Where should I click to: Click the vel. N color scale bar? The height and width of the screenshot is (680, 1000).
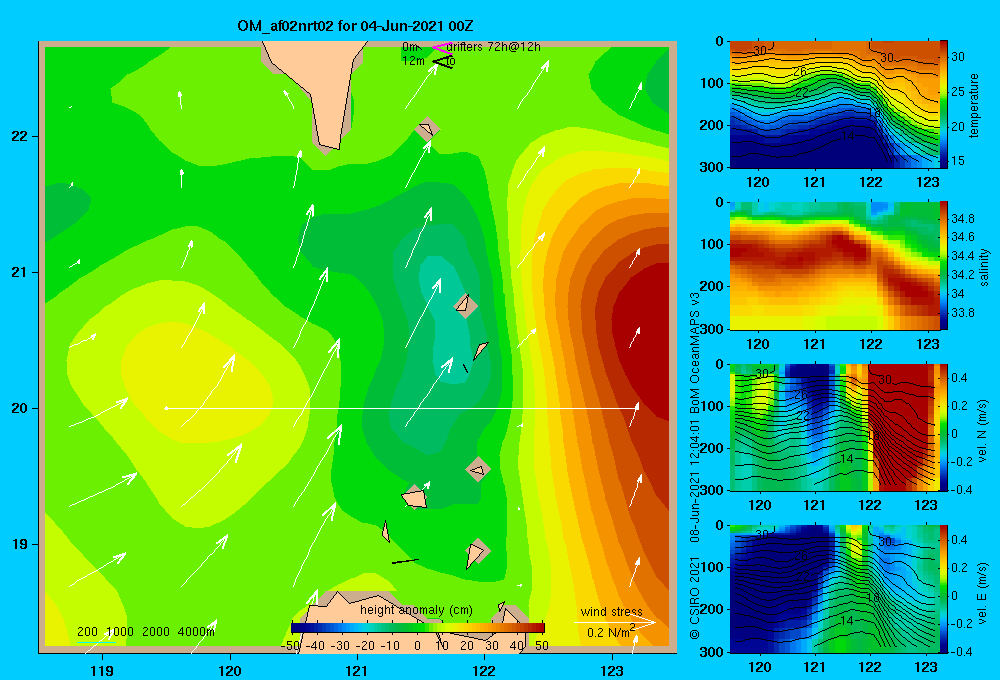click(944, 427)
